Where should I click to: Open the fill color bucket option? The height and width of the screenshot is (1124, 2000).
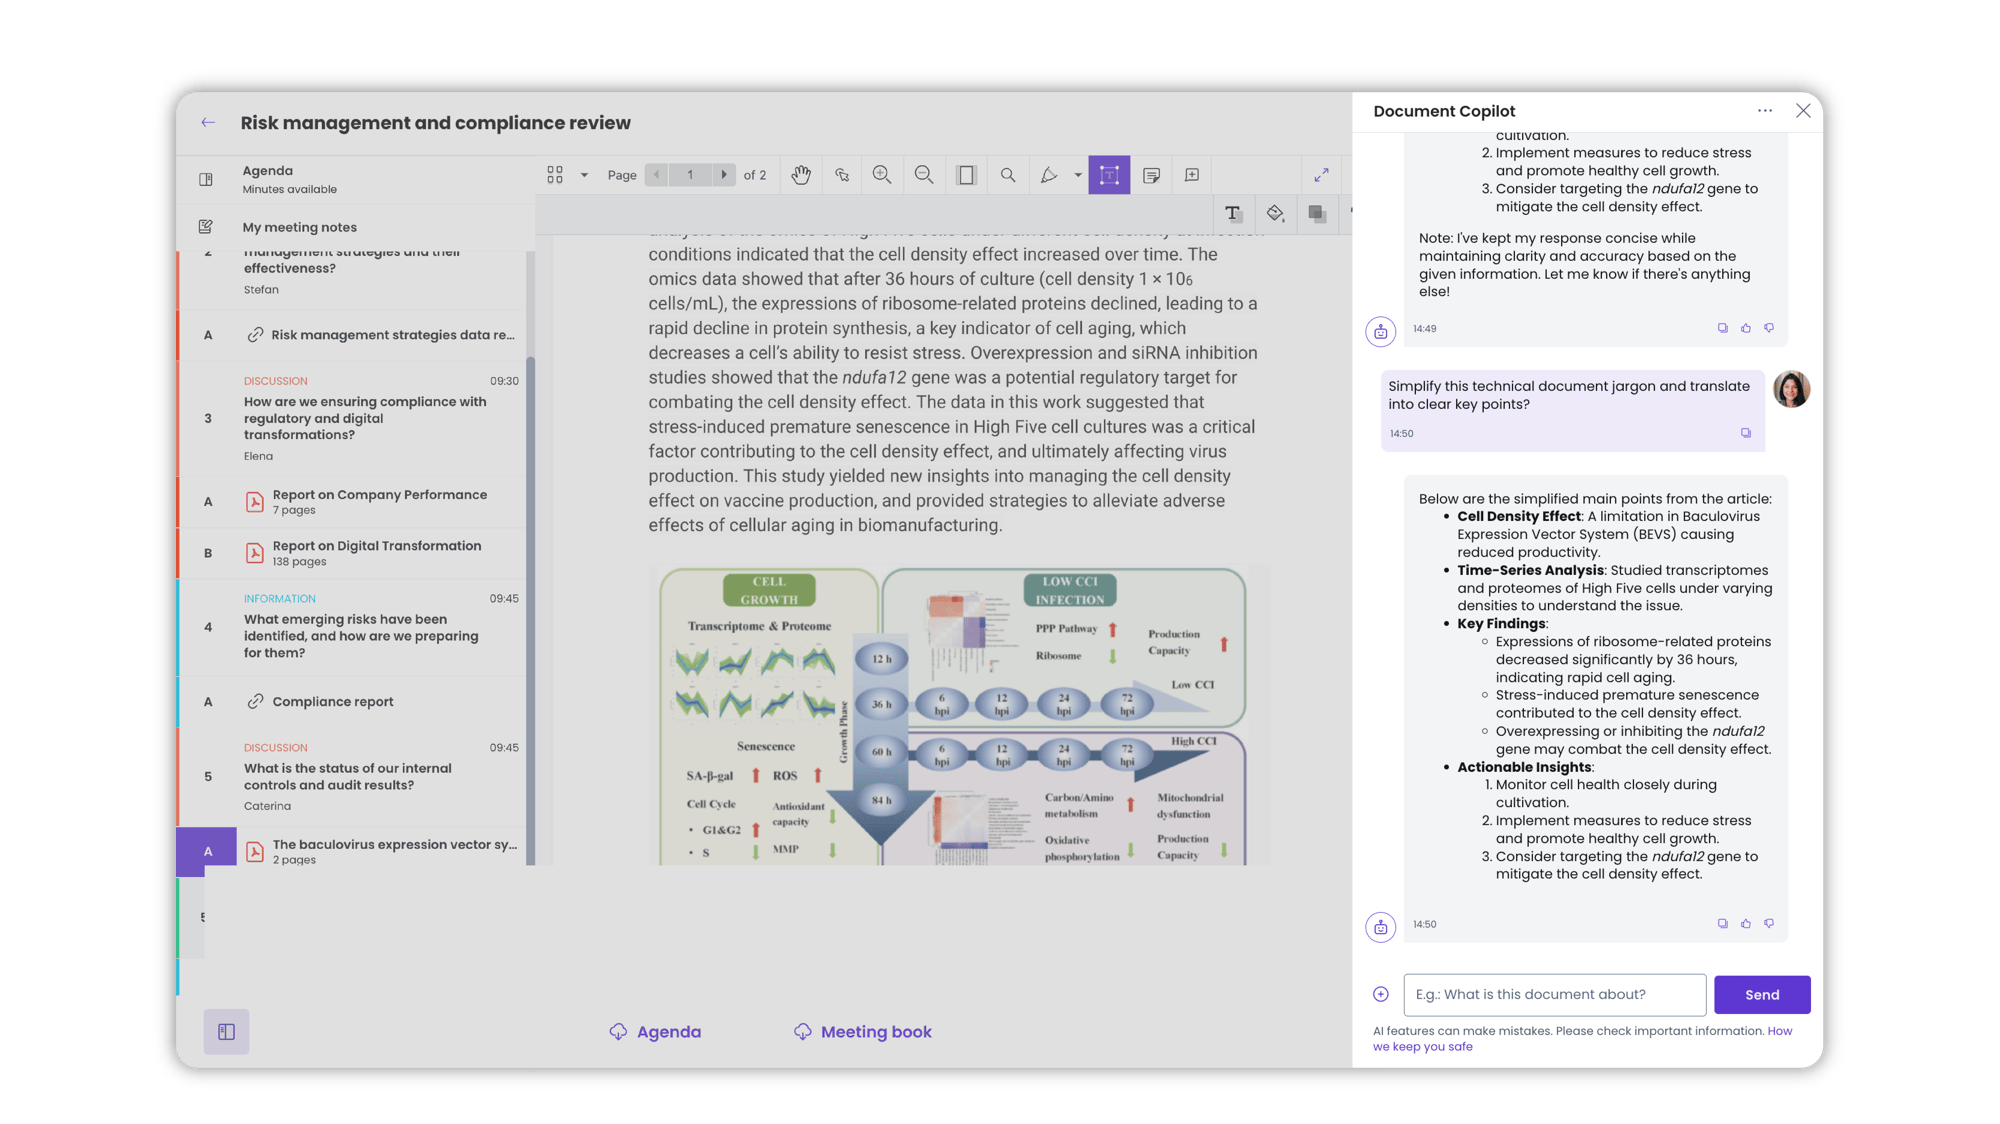tap(1275, 213)
